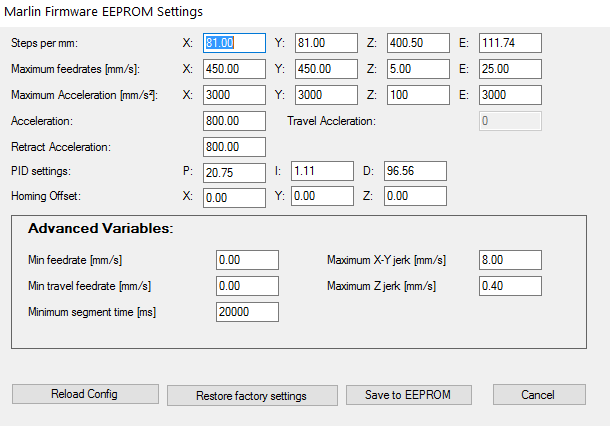Click the 'Advanced Variables:' heading
610x426 pixels.
coord(101,228)
